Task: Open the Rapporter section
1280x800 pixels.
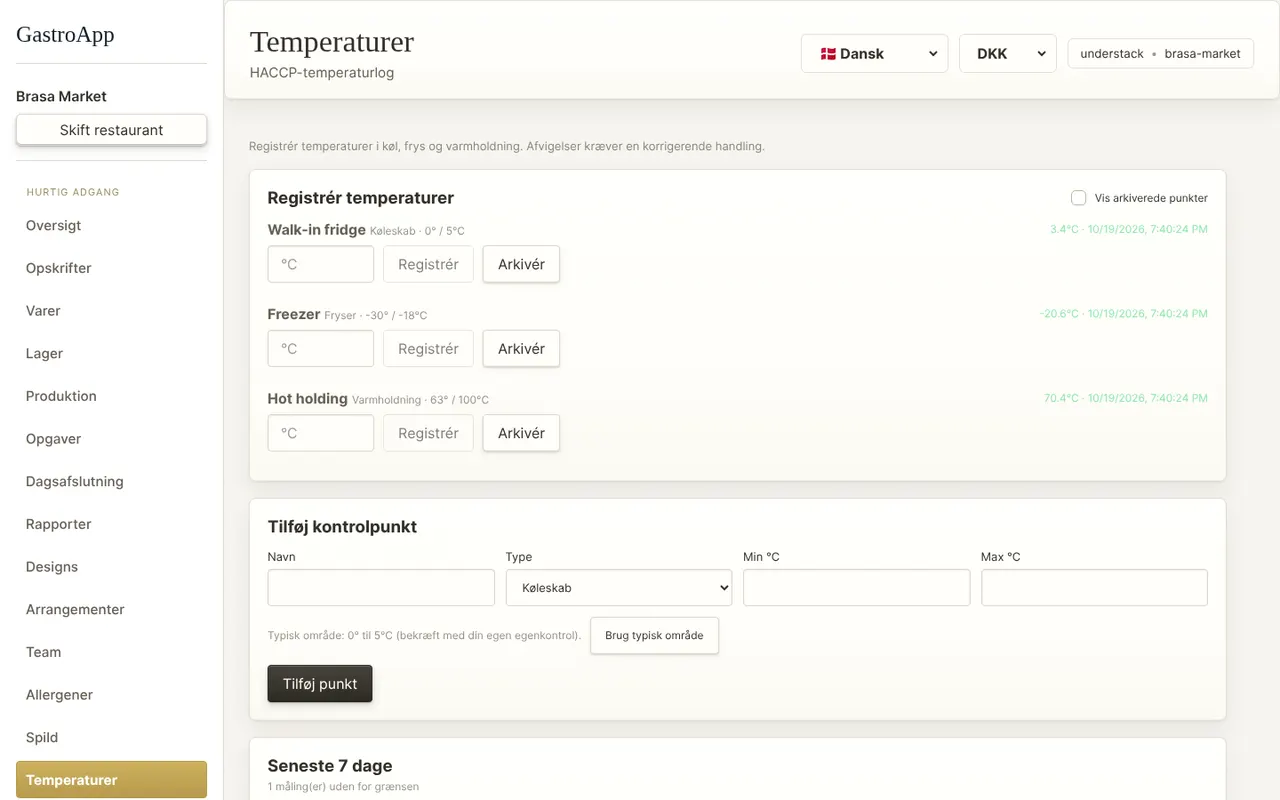Action: coord(111,524)
